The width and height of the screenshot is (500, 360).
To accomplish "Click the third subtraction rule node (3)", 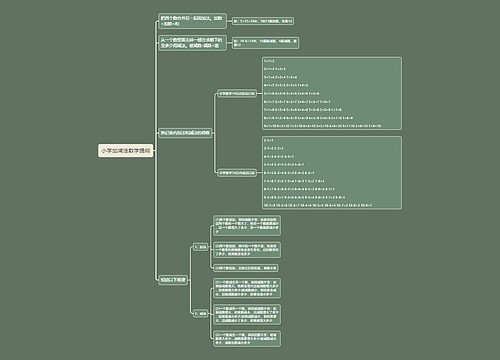I will coord(247,339).
